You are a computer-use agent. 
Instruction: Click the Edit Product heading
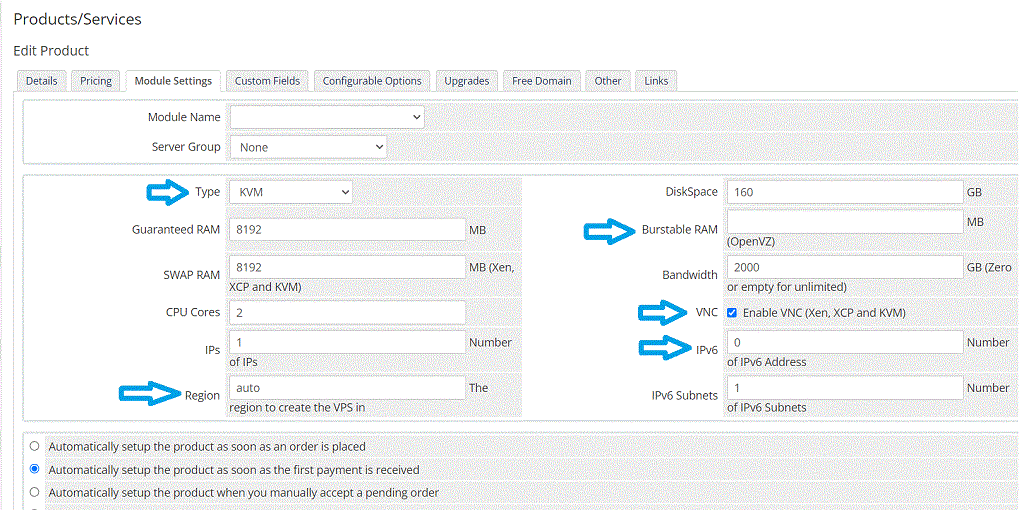(x=51, y=51)
